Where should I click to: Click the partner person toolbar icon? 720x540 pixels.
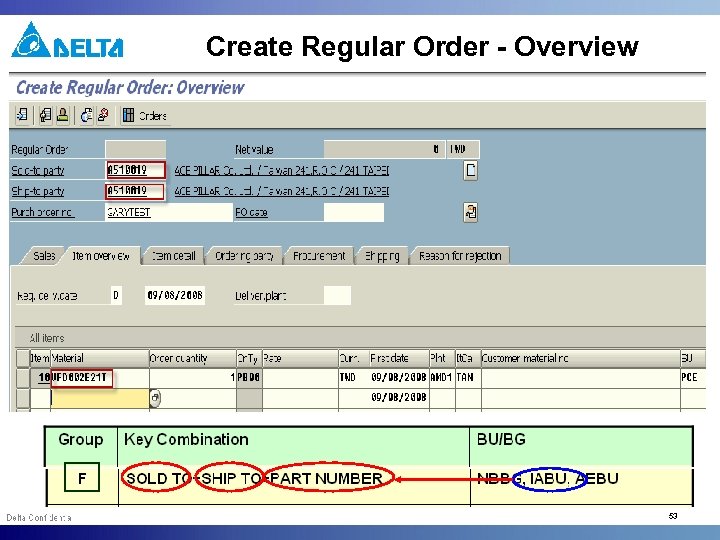pyautogui.click(x=62, y=115)
